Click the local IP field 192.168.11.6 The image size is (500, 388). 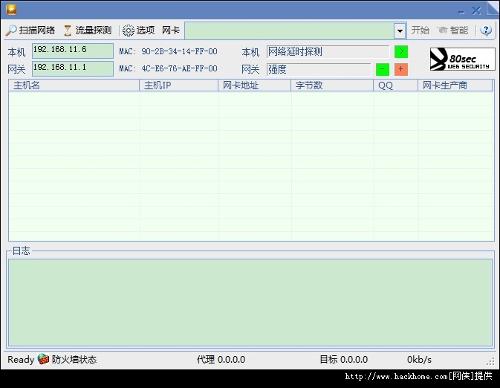tap(73, 51)
